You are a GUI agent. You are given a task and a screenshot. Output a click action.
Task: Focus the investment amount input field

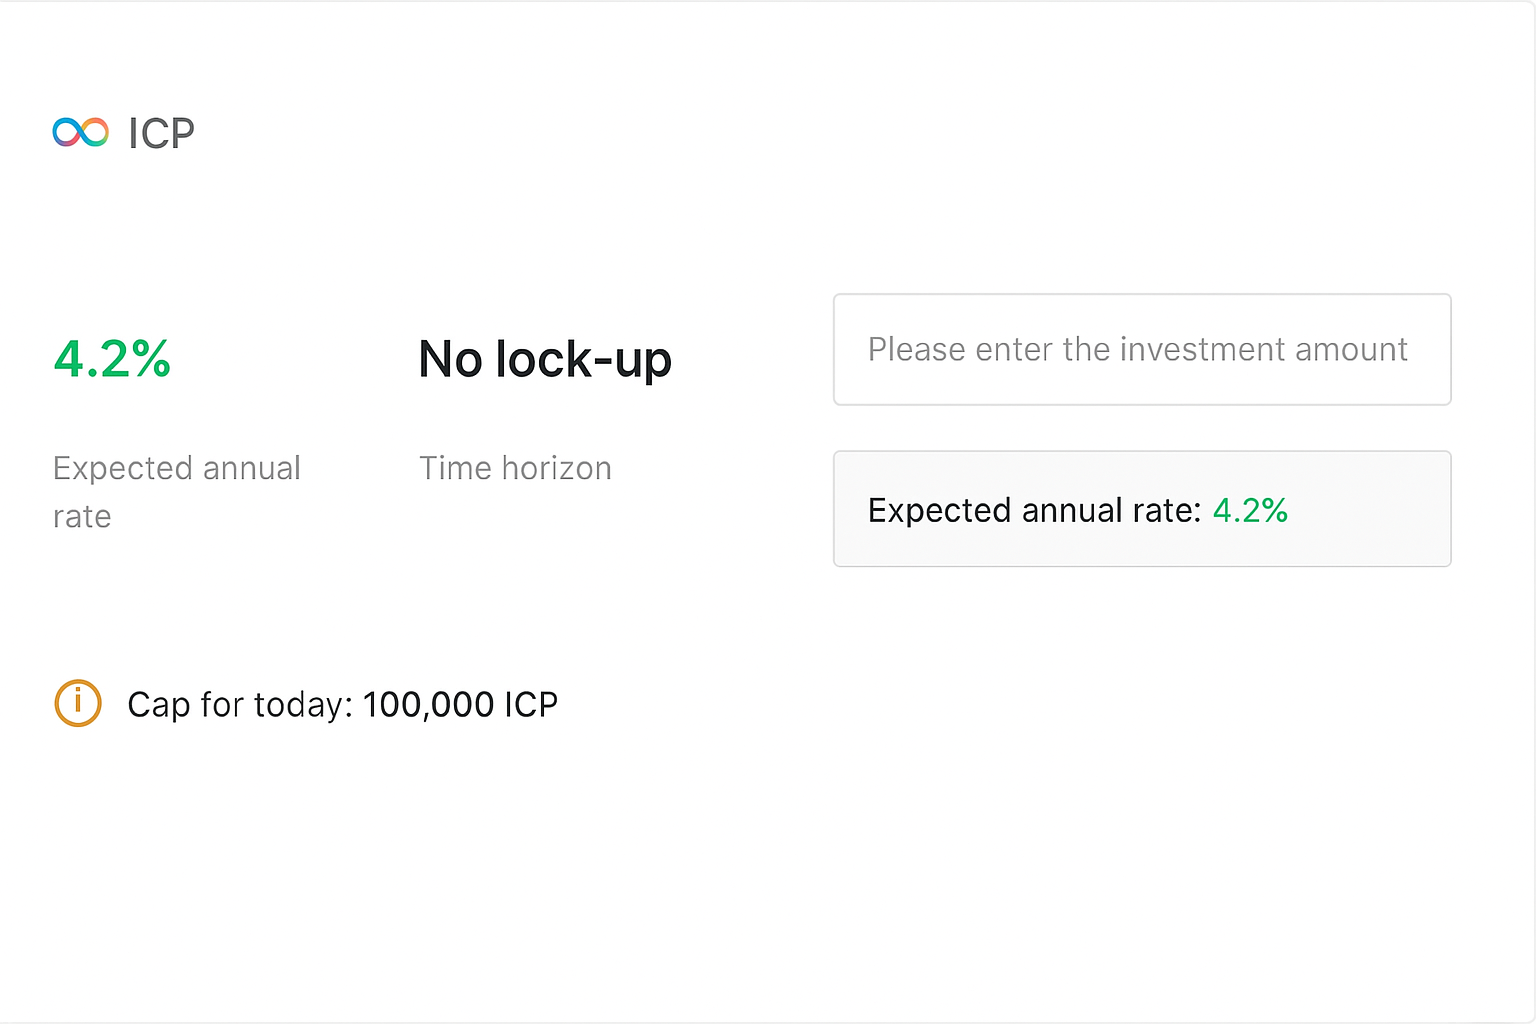[x=1141, y=349]
